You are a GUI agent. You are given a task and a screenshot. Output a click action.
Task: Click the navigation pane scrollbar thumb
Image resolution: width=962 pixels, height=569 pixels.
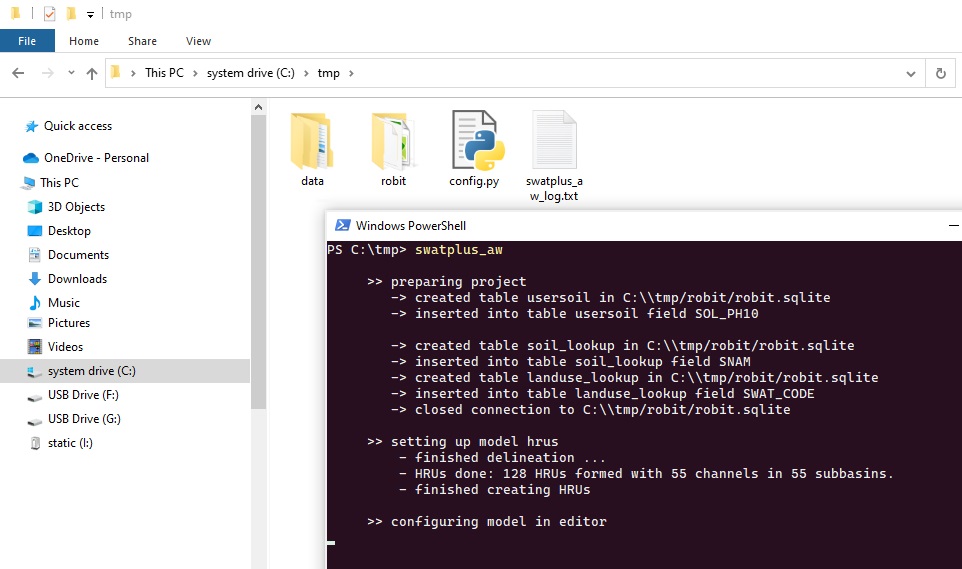click(x=258, y=262)
